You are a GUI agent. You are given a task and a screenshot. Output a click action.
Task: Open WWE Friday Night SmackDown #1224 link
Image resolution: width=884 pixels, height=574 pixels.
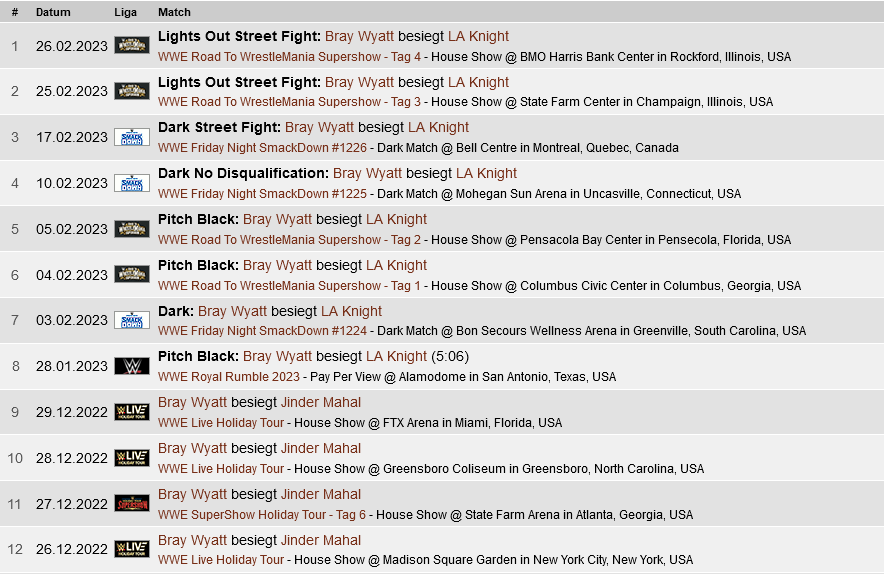click(262, 331)
